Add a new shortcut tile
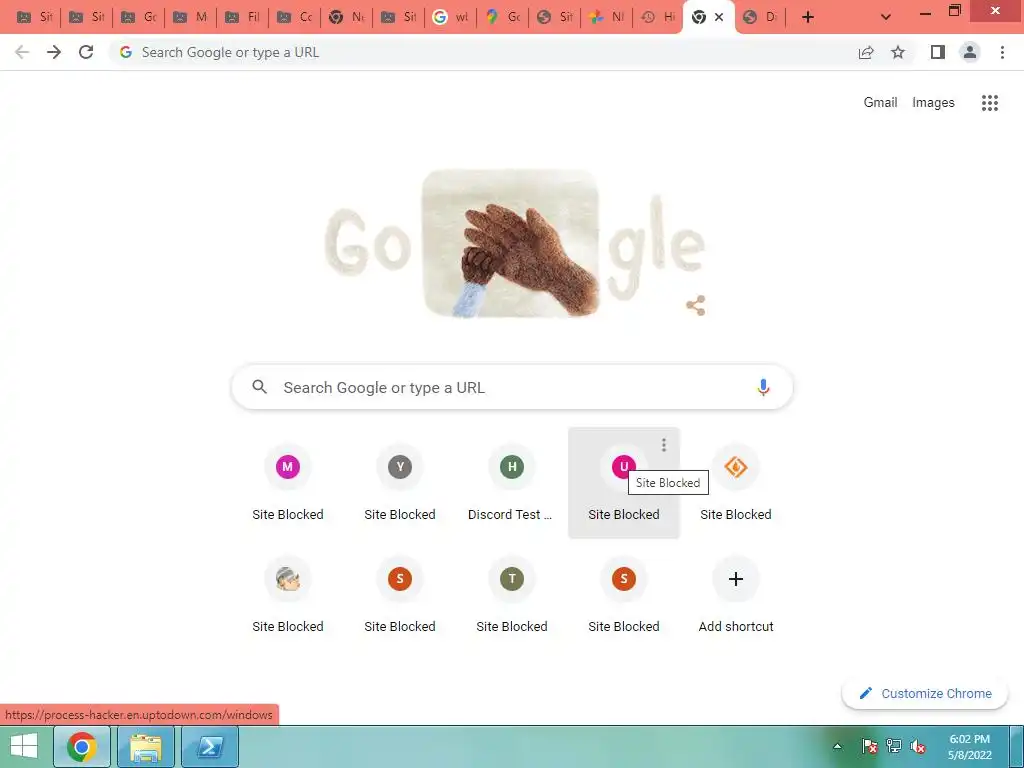 coord(736,595)
